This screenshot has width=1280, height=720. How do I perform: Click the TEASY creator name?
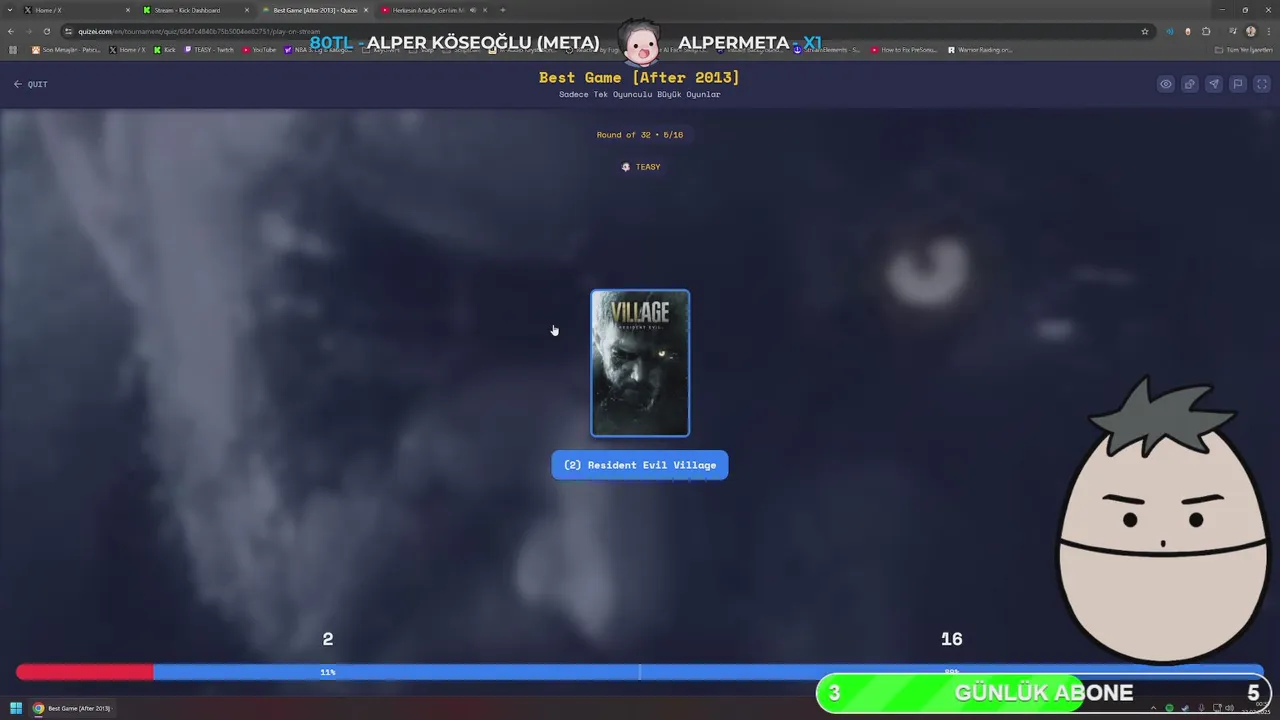(648, 167)
